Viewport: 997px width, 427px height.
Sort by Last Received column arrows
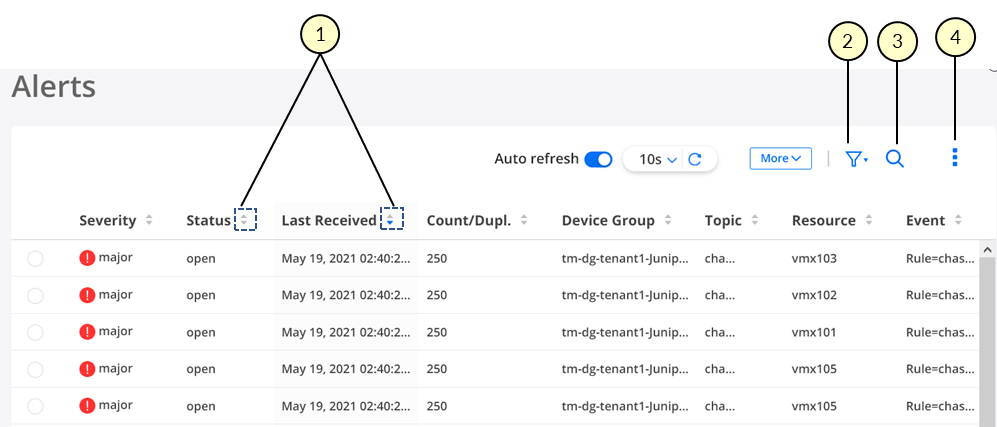pyautogui.click(x=392, y=220)
